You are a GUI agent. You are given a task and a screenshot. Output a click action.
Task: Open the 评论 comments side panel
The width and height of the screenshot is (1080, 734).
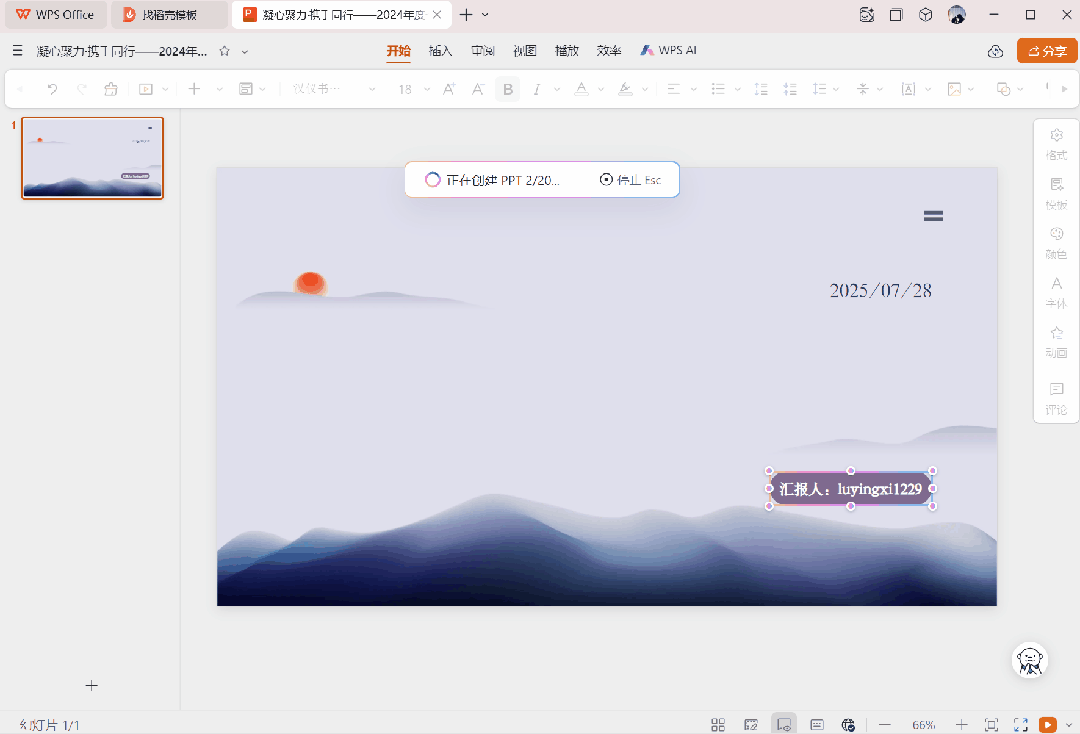[x=1056, y=399]
